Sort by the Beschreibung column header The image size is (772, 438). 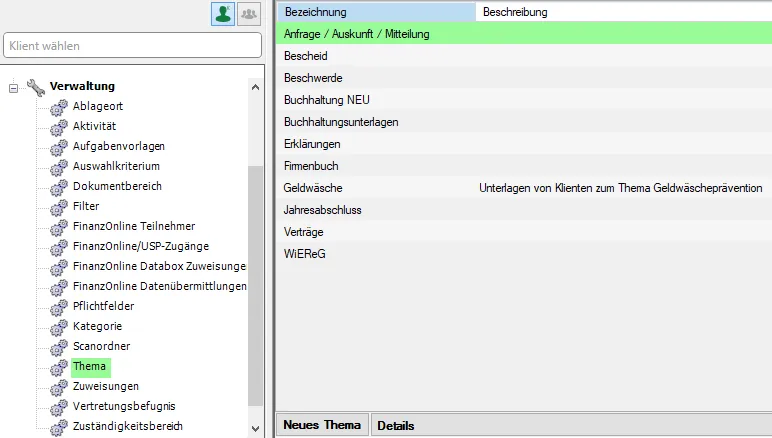click(623, 12)
